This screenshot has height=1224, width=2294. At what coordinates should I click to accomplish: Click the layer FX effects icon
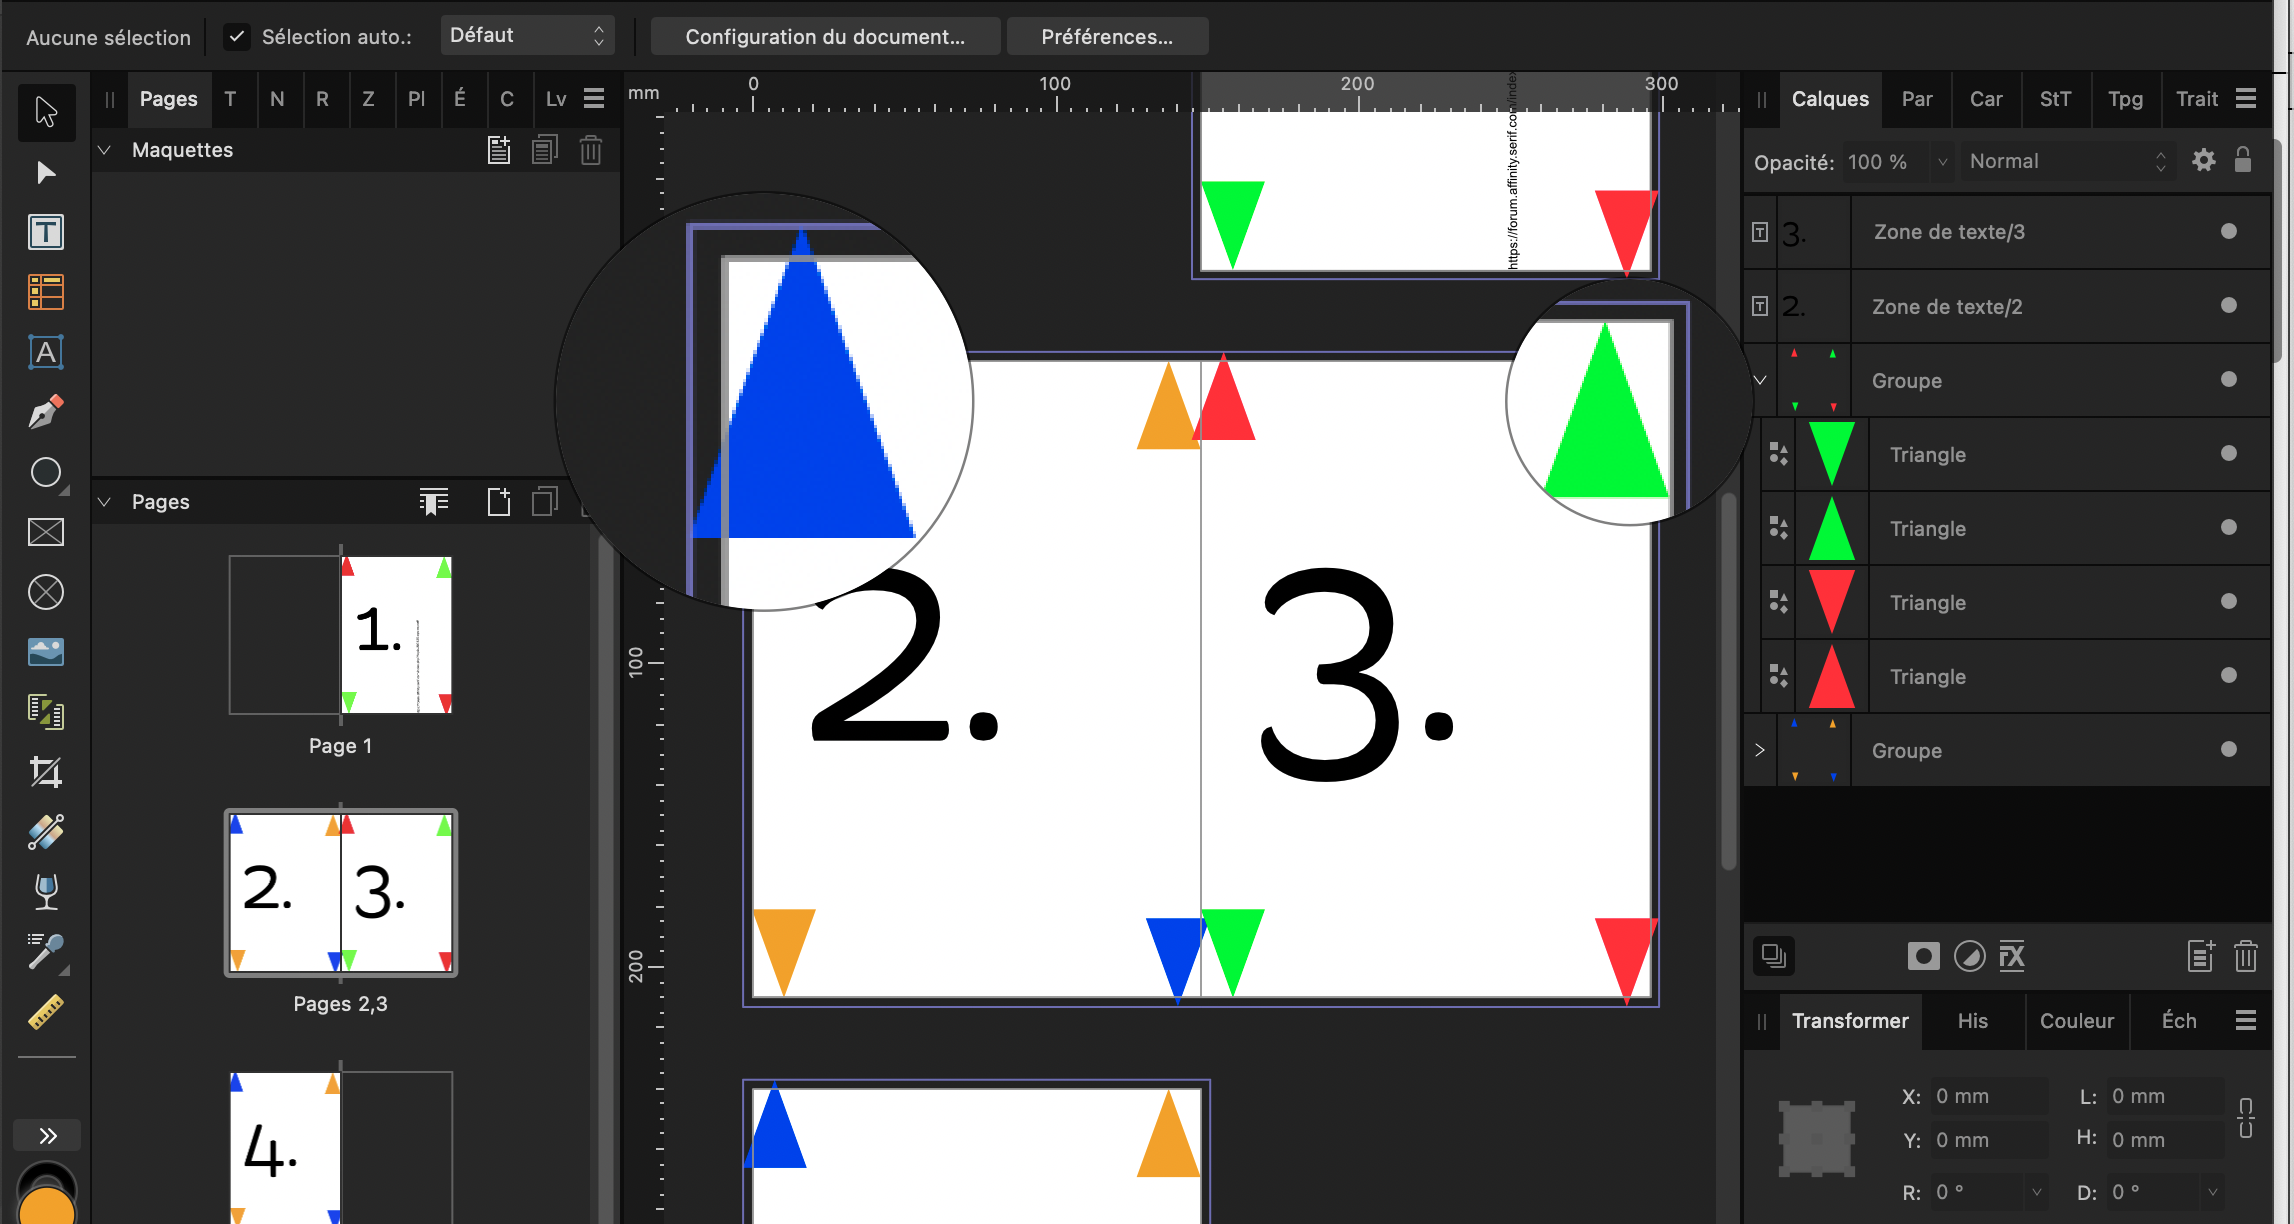tap(2012, 957)
